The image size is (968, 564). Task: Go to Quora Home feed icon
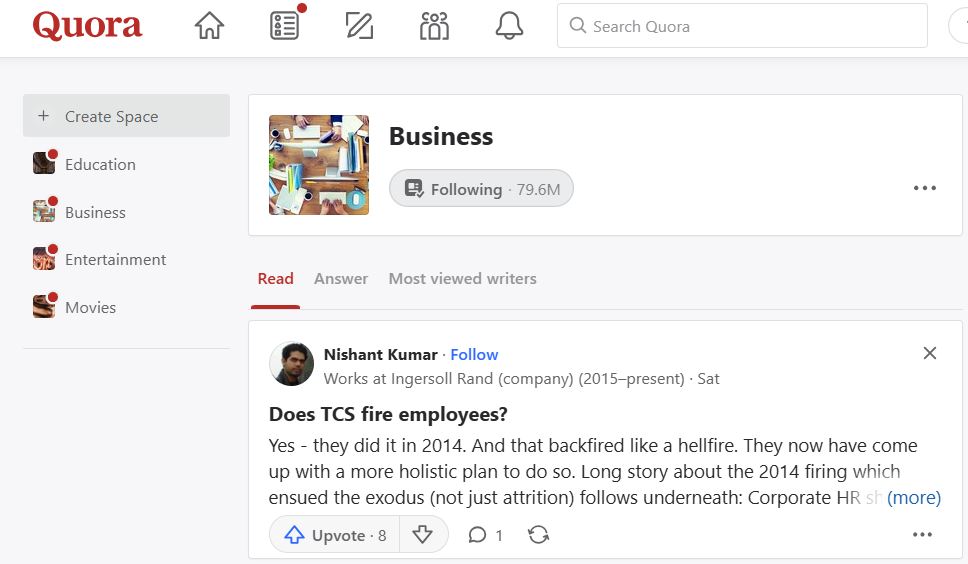pos(209,26)
